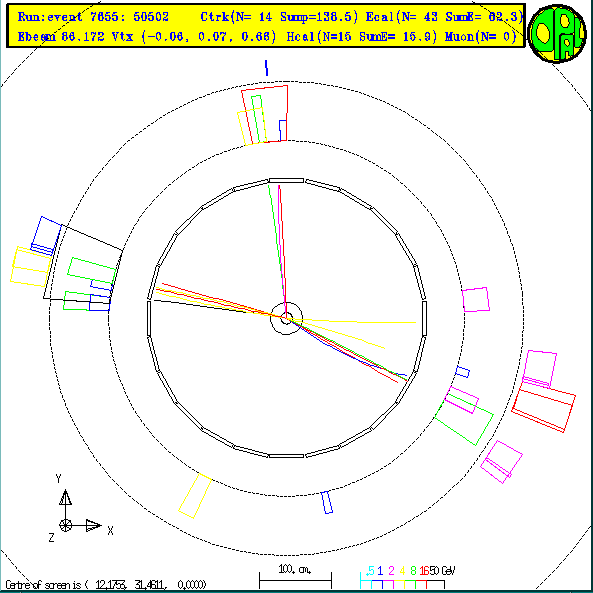Image resolution: width=593 pixels, height=593 pixels.
Task: Click the blue 1 GeV legend label
Action: click(x=380, y=570)
